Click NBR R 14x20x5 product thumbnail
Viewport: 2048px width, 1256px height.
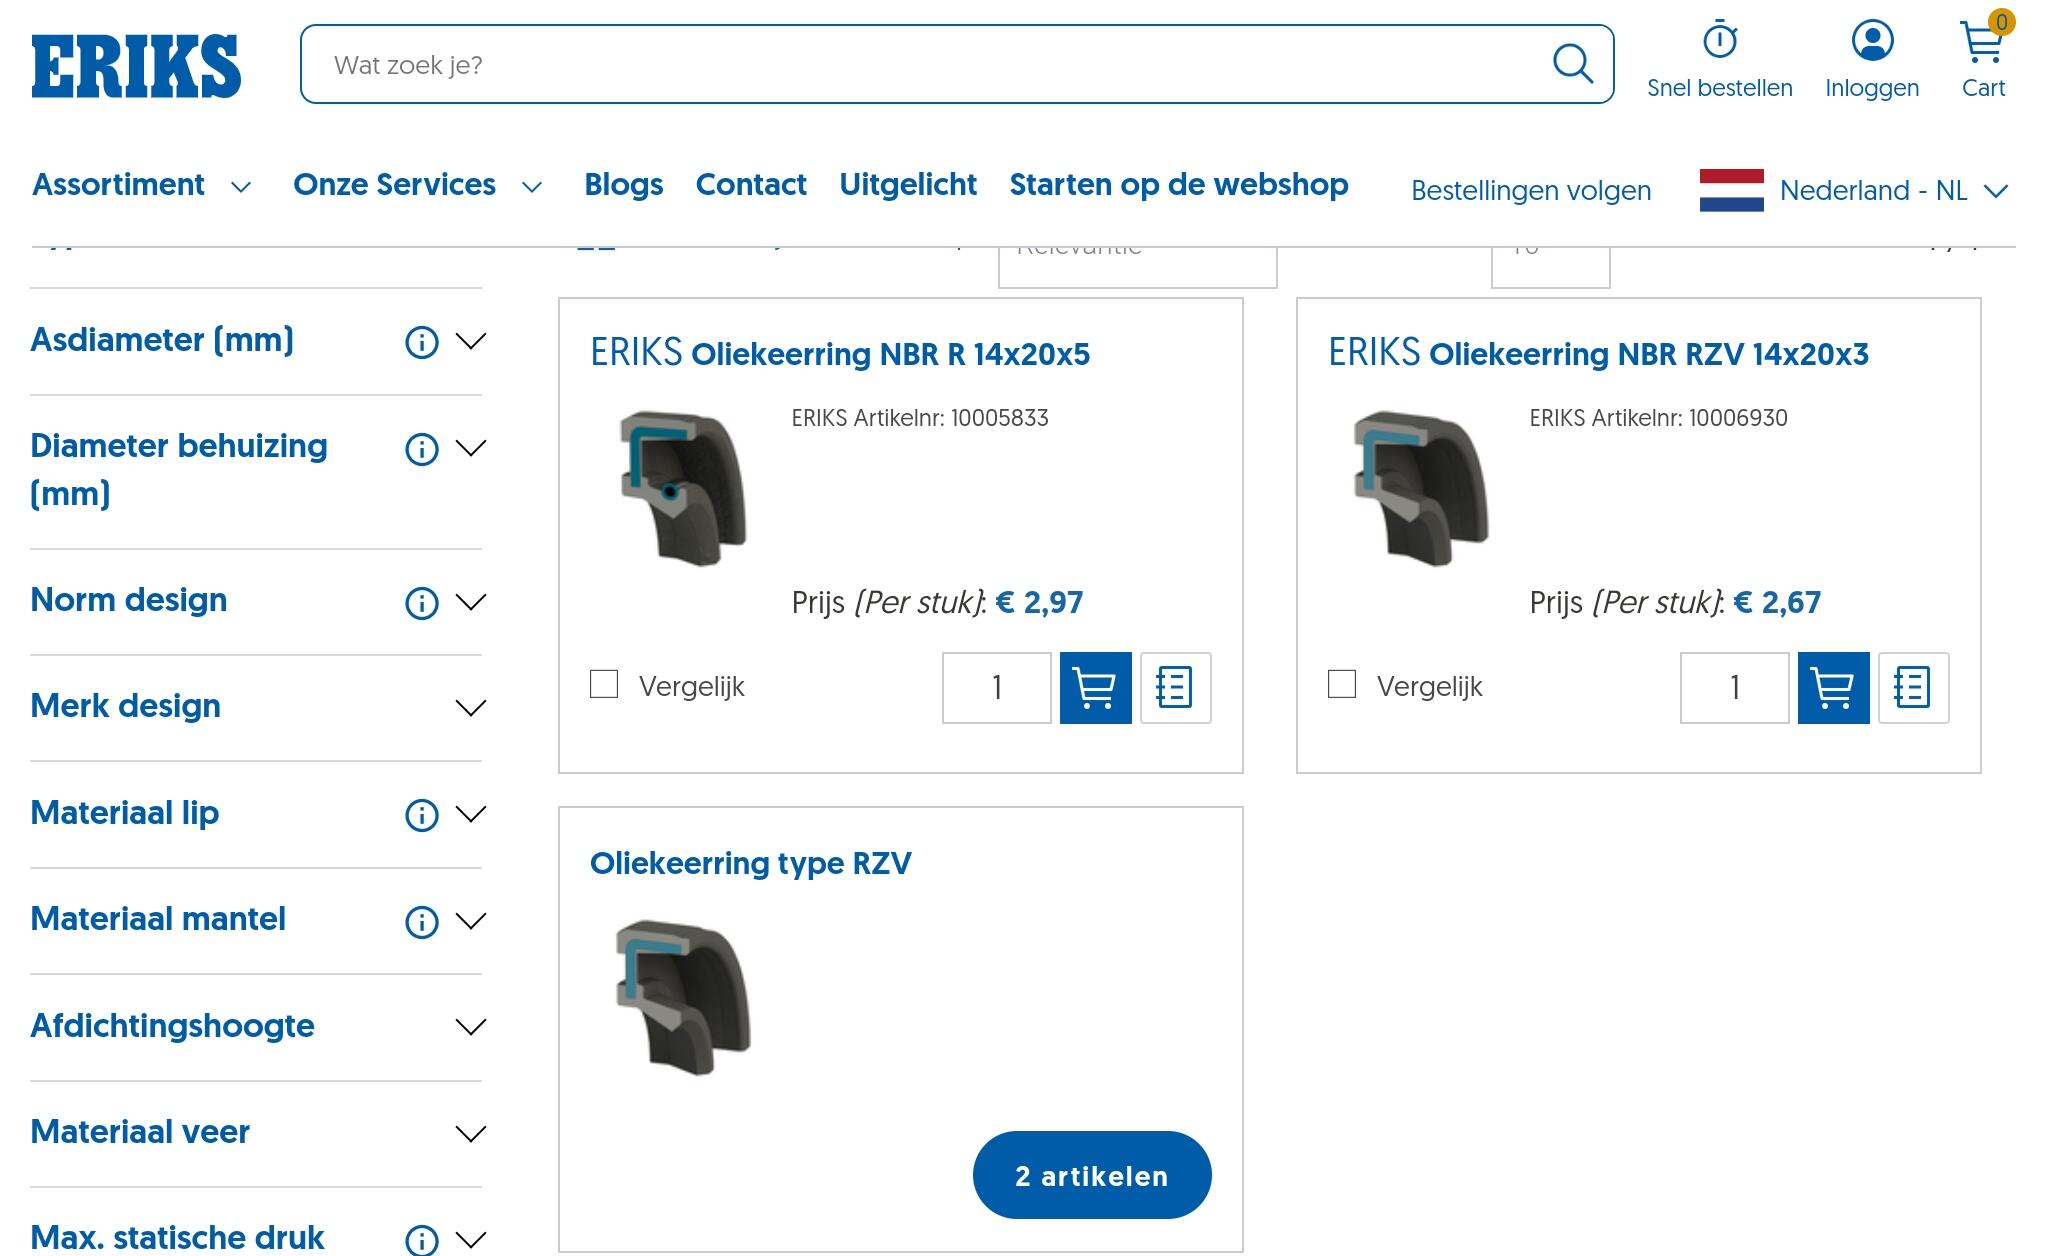click(684, 488)
